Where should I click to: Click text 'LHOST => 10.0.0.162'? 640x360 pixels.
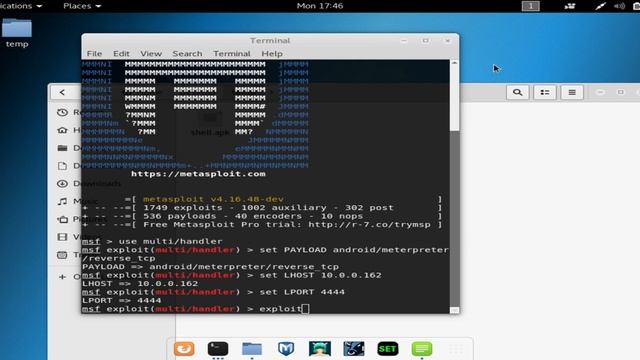tap(140, 284)
